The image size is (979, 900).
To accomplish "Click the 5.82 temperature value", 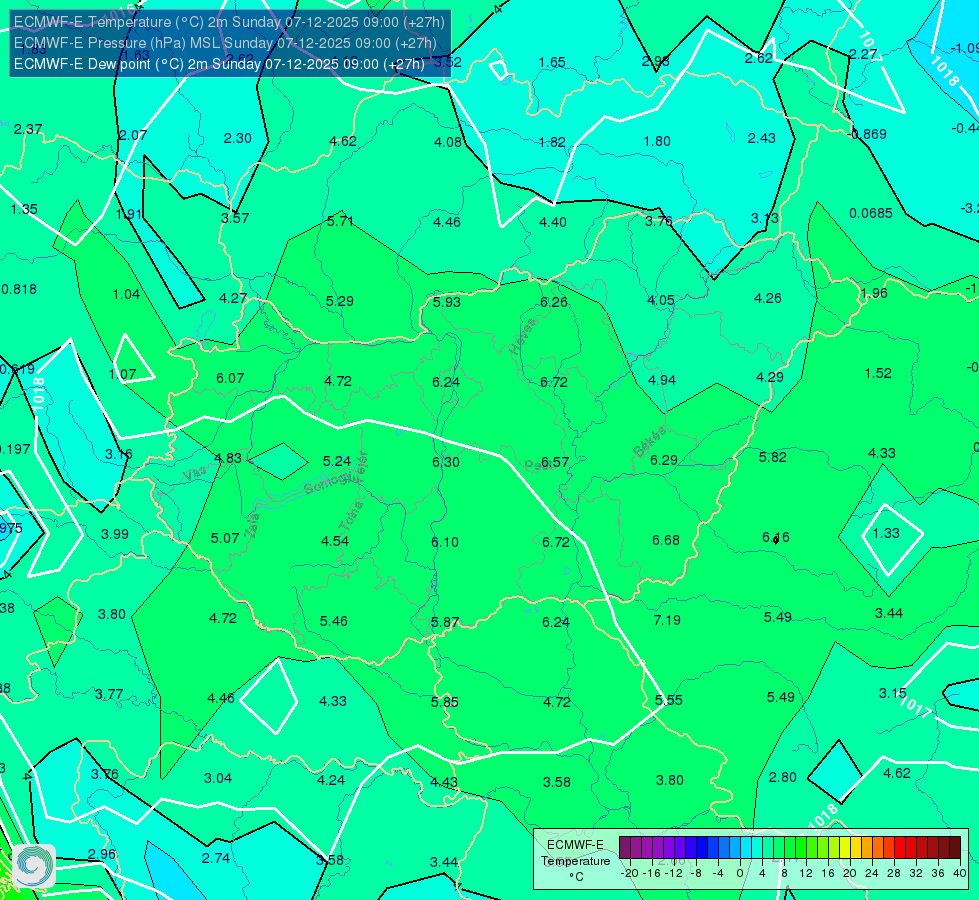I will coord(773,457).
